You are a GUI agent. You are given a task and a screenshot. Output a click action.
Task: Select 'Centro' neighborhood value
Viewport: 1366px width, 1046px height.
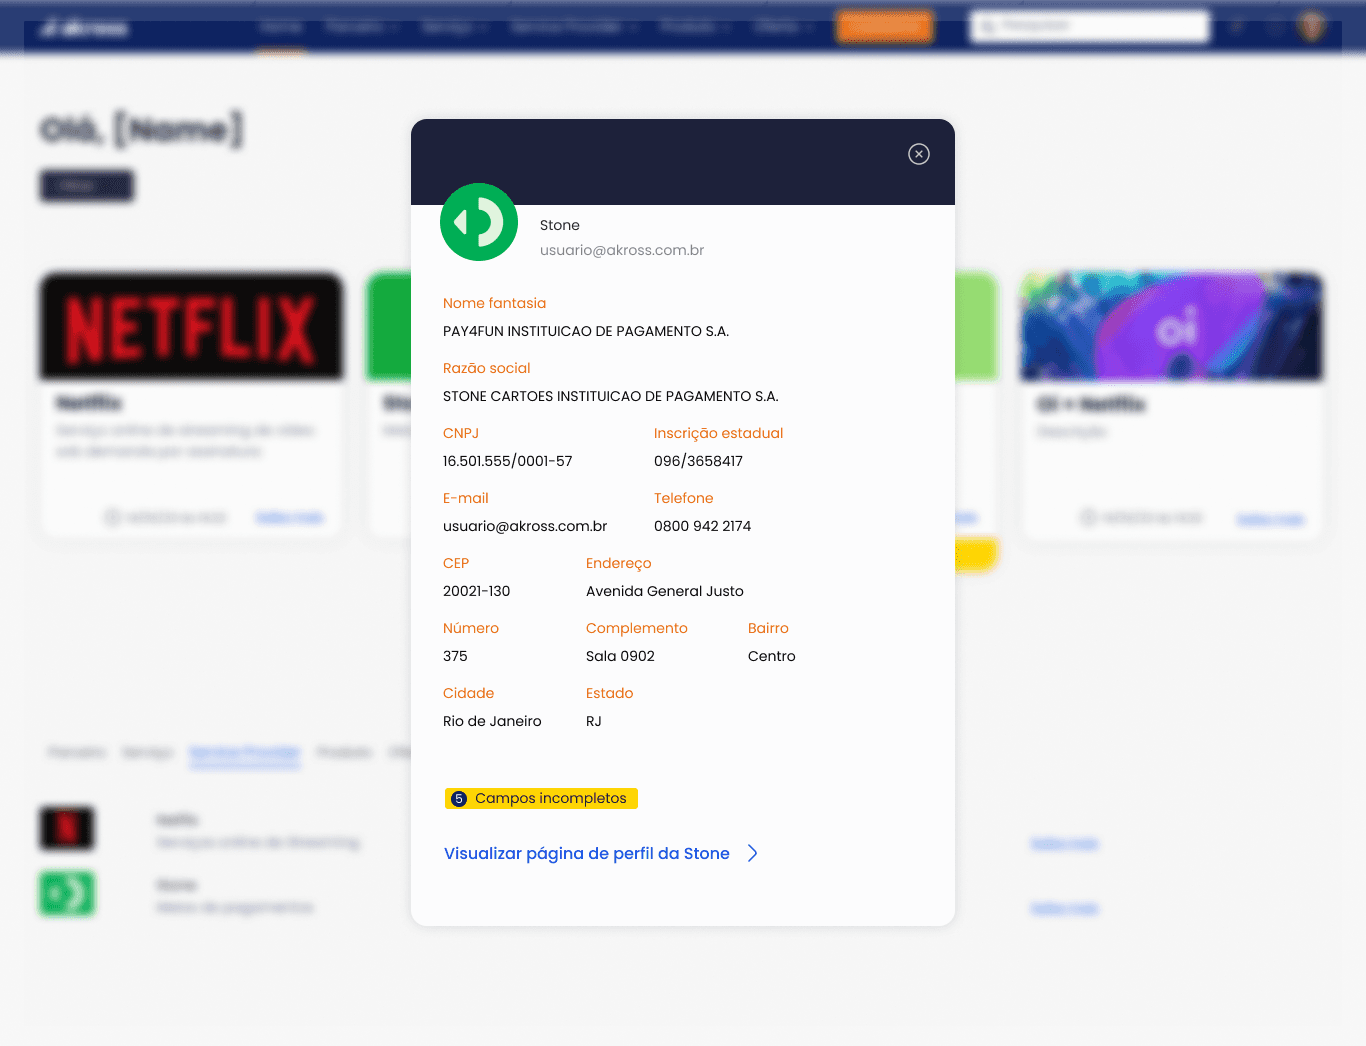[772, 656]
